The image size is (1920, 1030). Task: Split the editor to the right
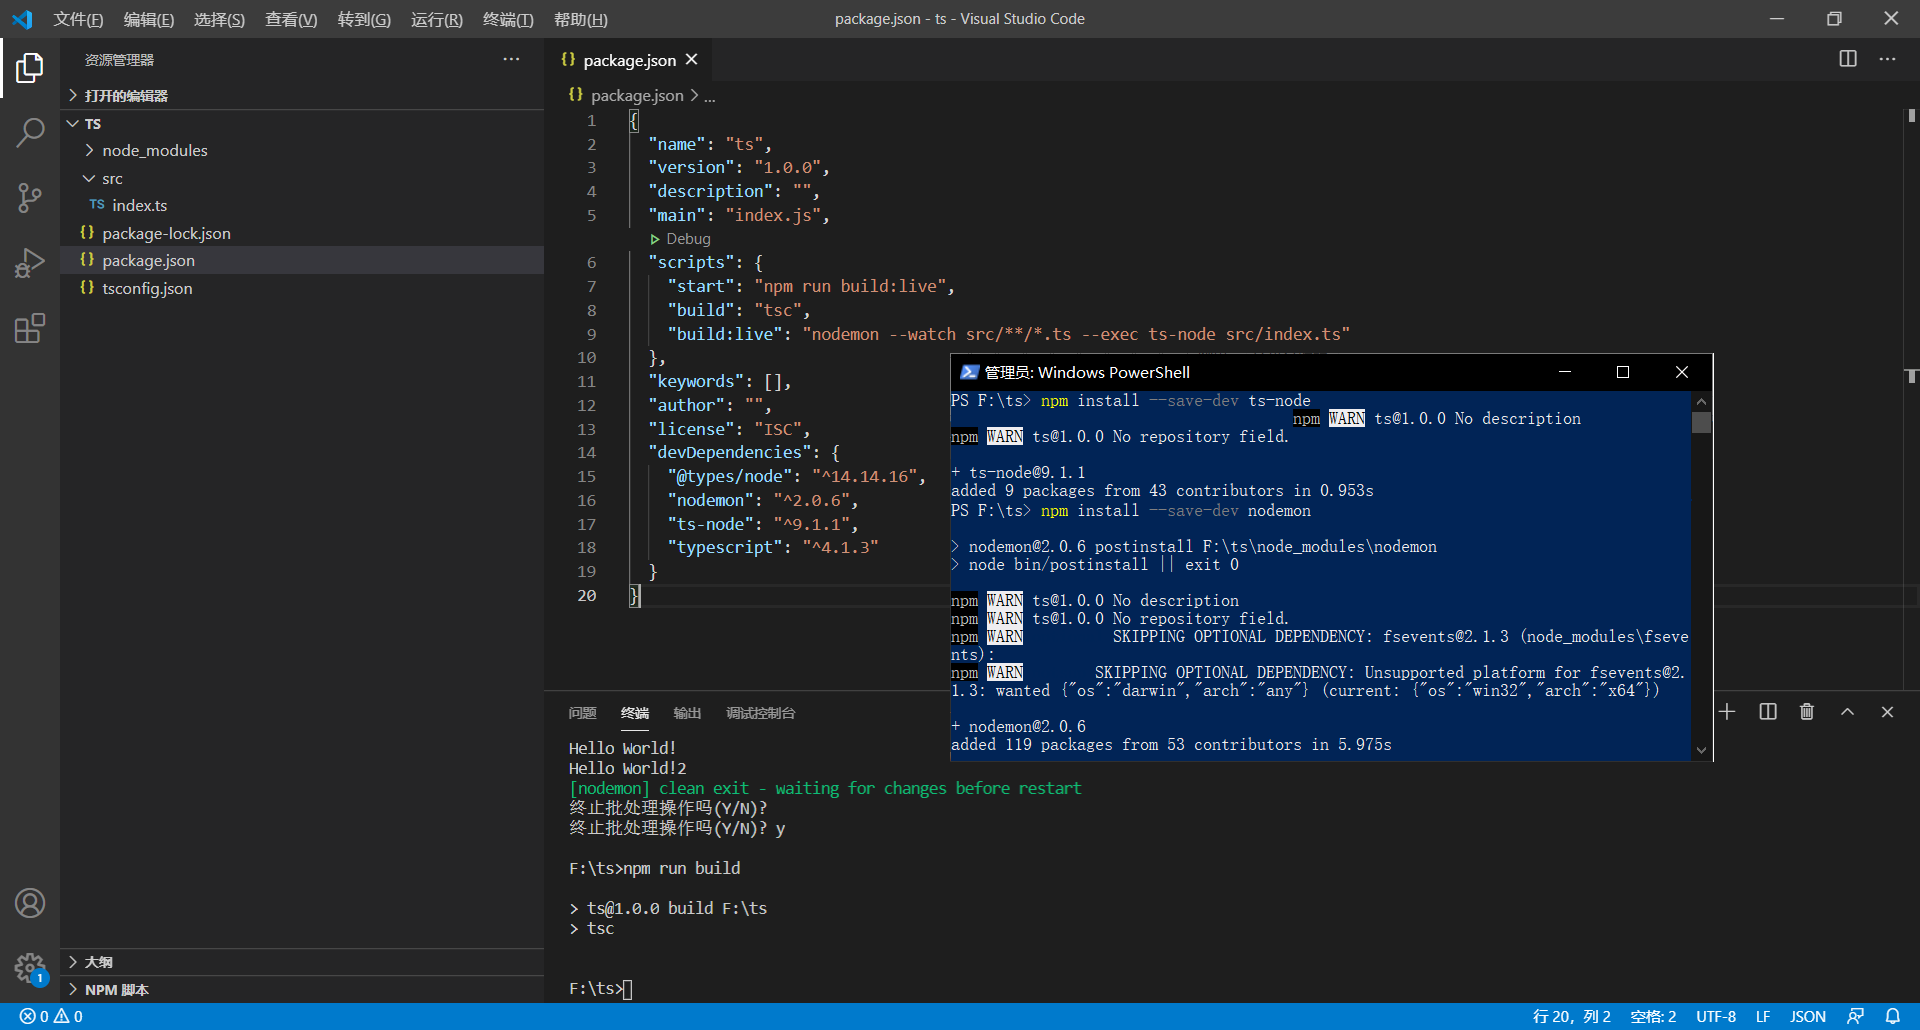click(x=1847, y=59)
